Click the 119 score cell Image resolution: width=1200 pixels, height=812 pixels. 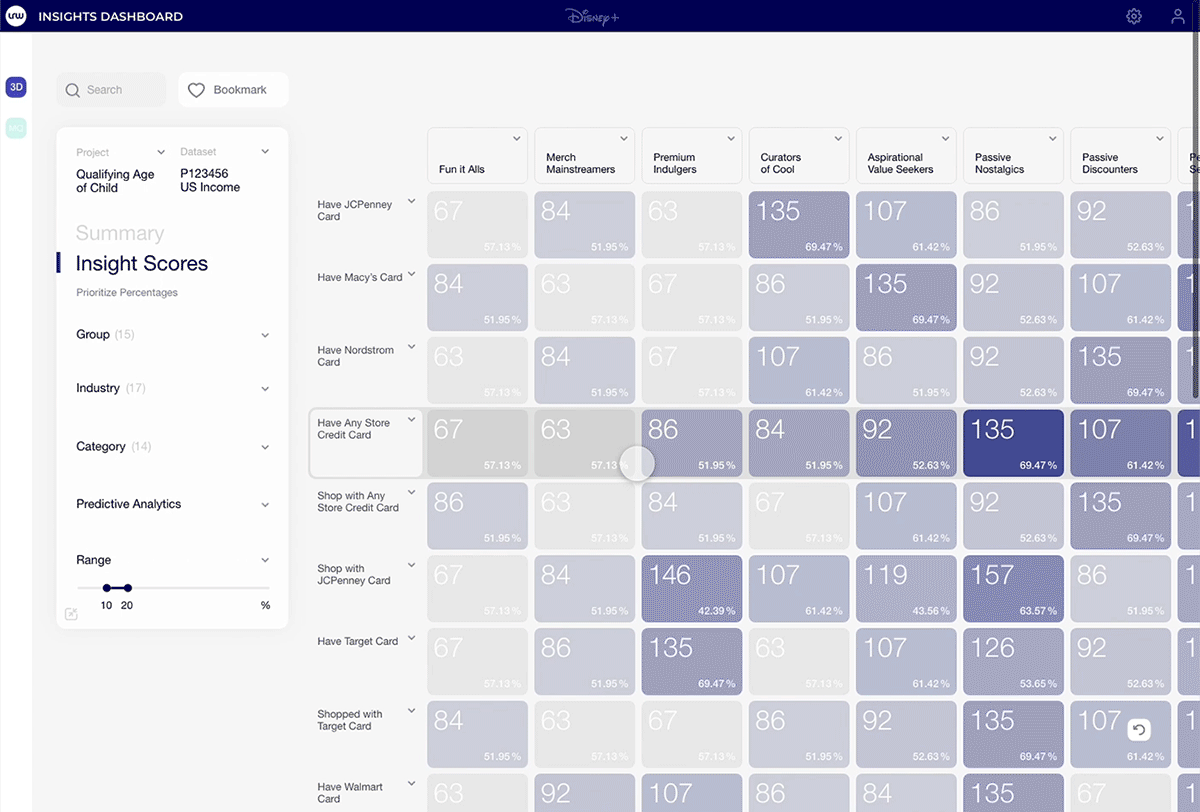tap(906, 589)
